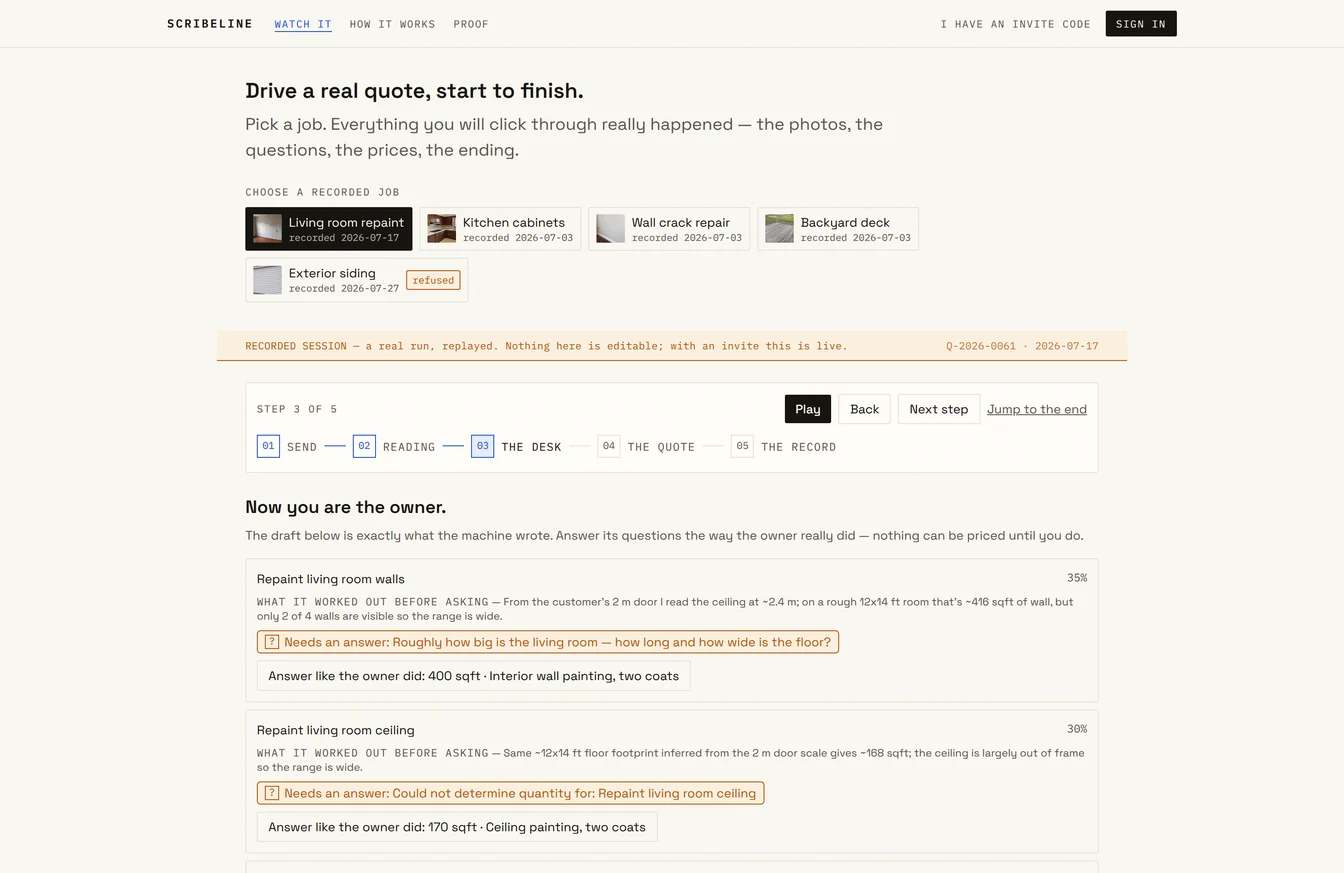Select the Living room repaint job
Screen dimensions: 1344x873
(329, 229)
